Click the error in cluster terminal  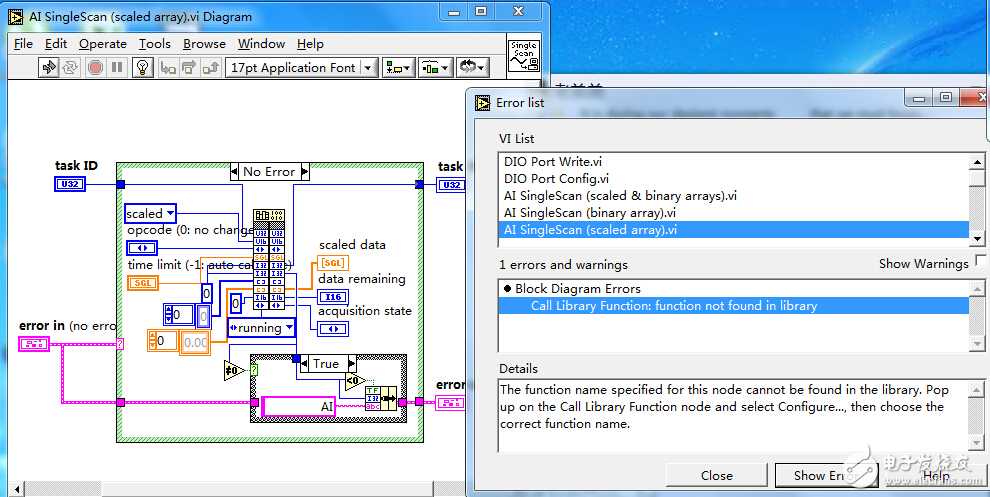[34, 344]
